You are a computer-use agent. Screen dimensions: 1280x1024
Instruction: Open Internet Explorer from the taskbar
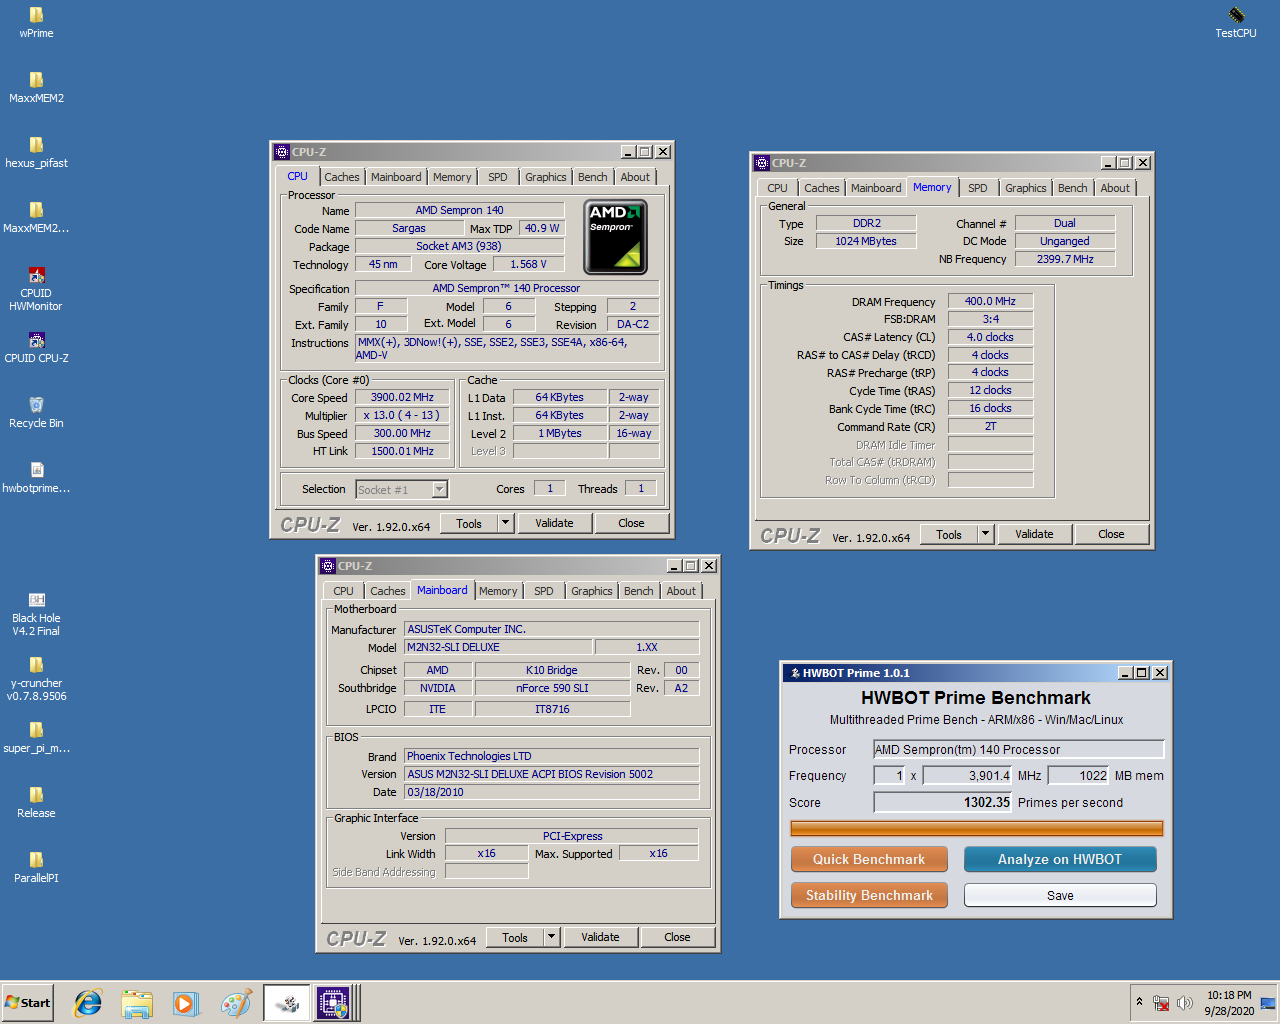[88, 1003]
